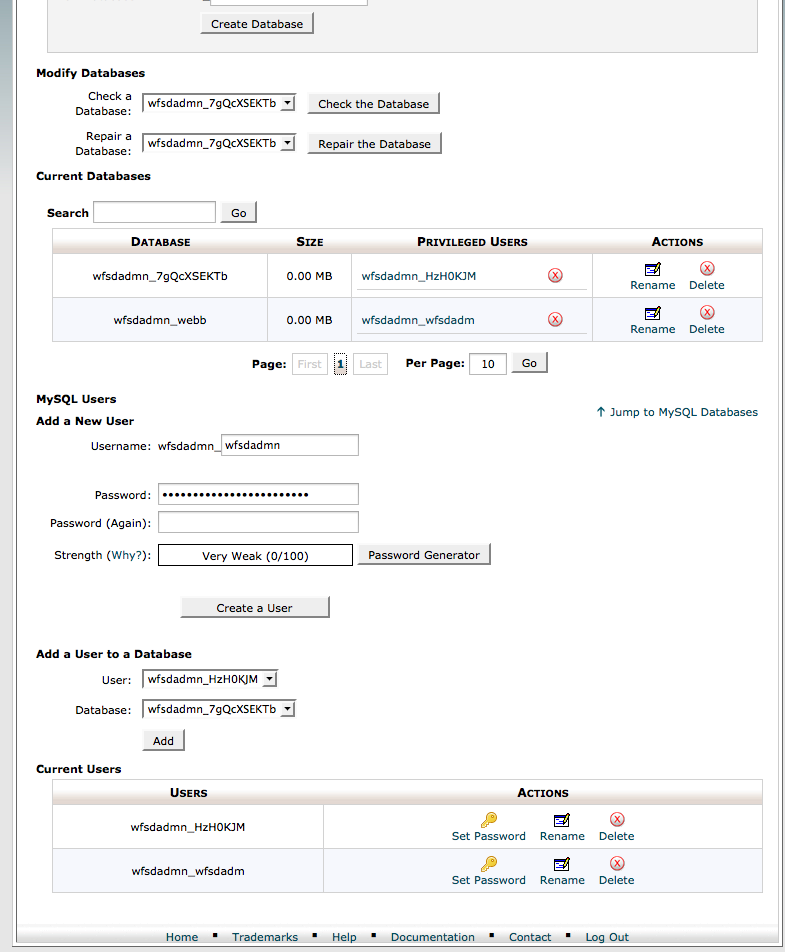Open the Check a Database dropdown
Screen dimensions: 785x952
[219, 103]
